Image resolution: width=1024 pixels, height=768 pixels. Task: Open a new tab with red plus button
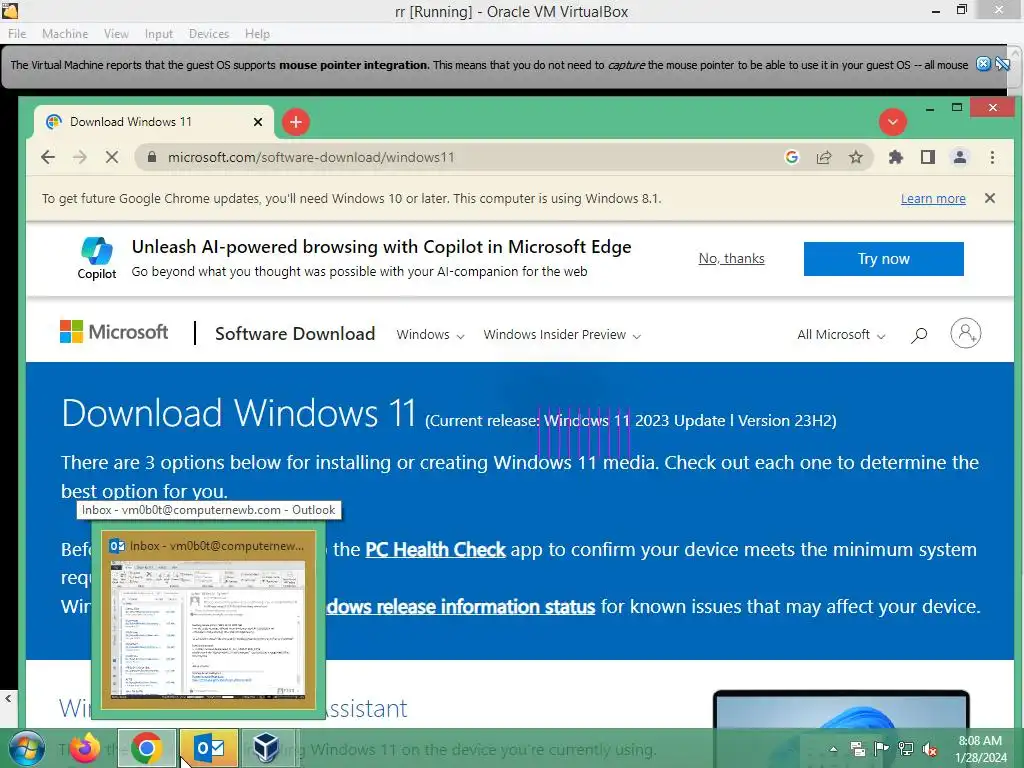296,122
